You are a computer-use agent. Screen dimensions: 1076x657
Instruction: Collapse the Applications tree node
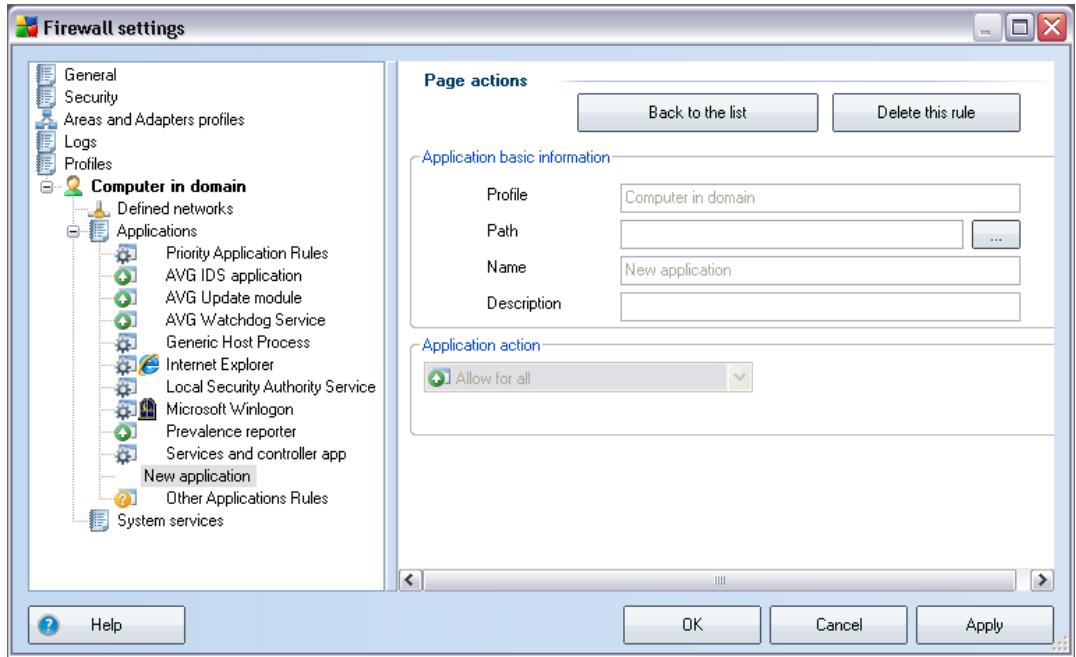pos(73,231)
